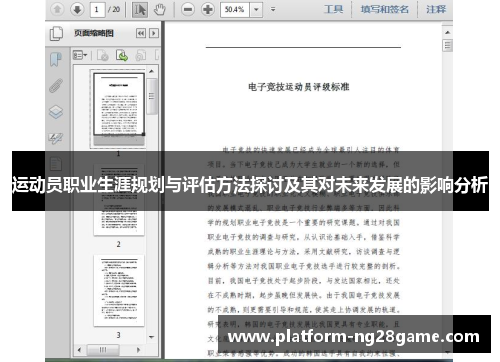Click the document title 电子竞技运动员评级标准

[299, 87]
